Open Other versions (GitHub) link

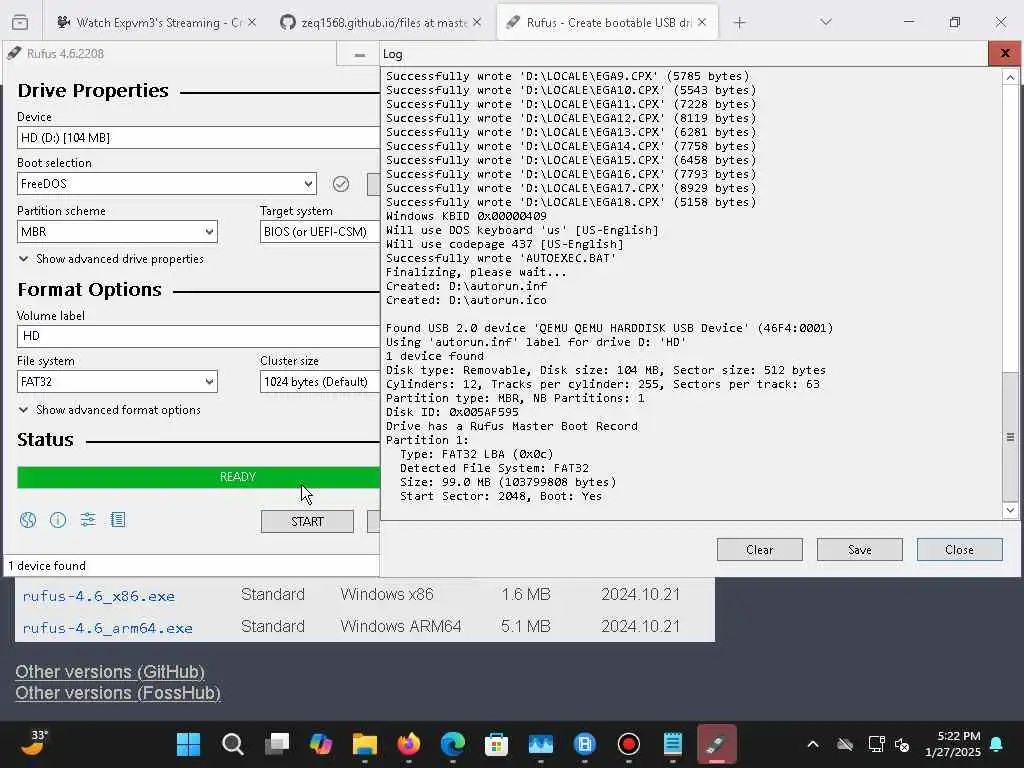110,672
